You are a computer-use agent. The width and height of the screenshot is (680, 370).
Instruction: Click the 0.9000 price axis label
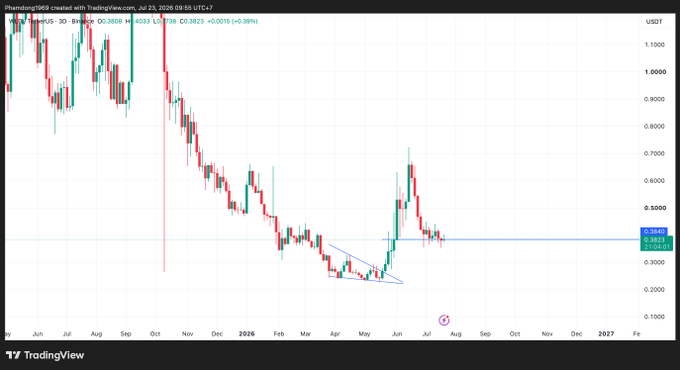tap(654, 99)
